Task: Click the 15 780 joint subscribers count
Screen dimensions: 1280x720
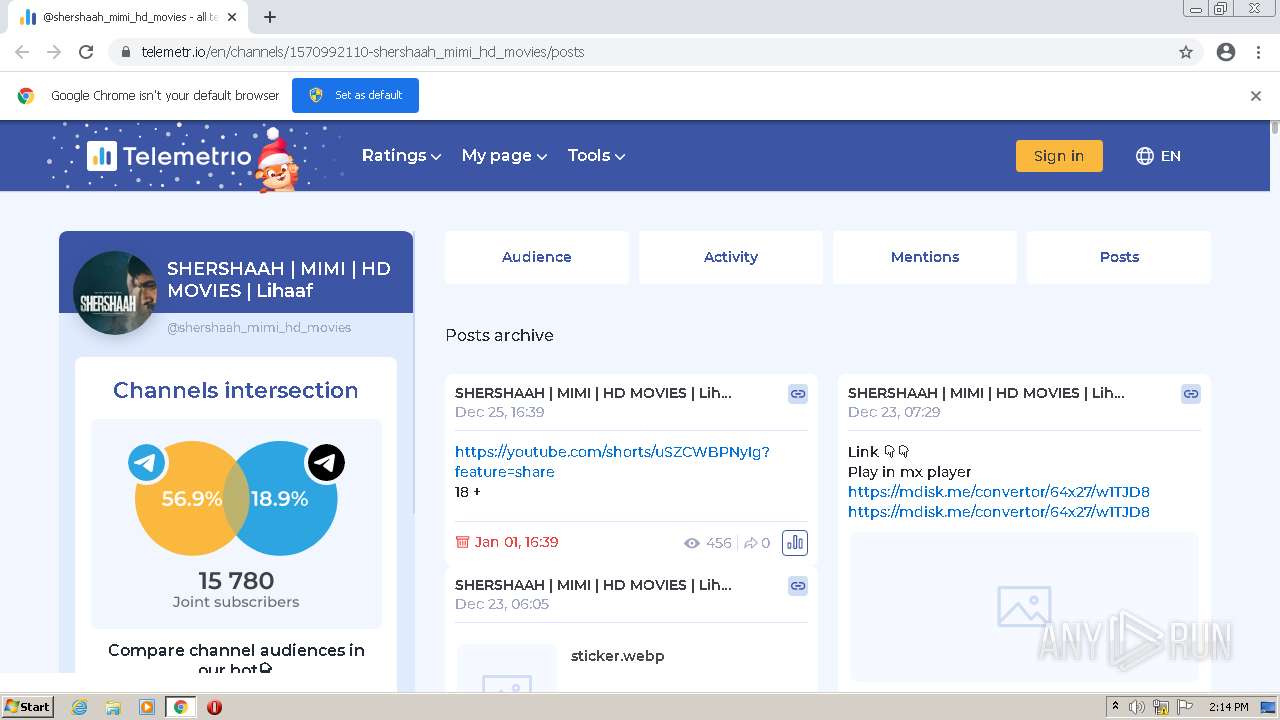Action: [236, 581]
